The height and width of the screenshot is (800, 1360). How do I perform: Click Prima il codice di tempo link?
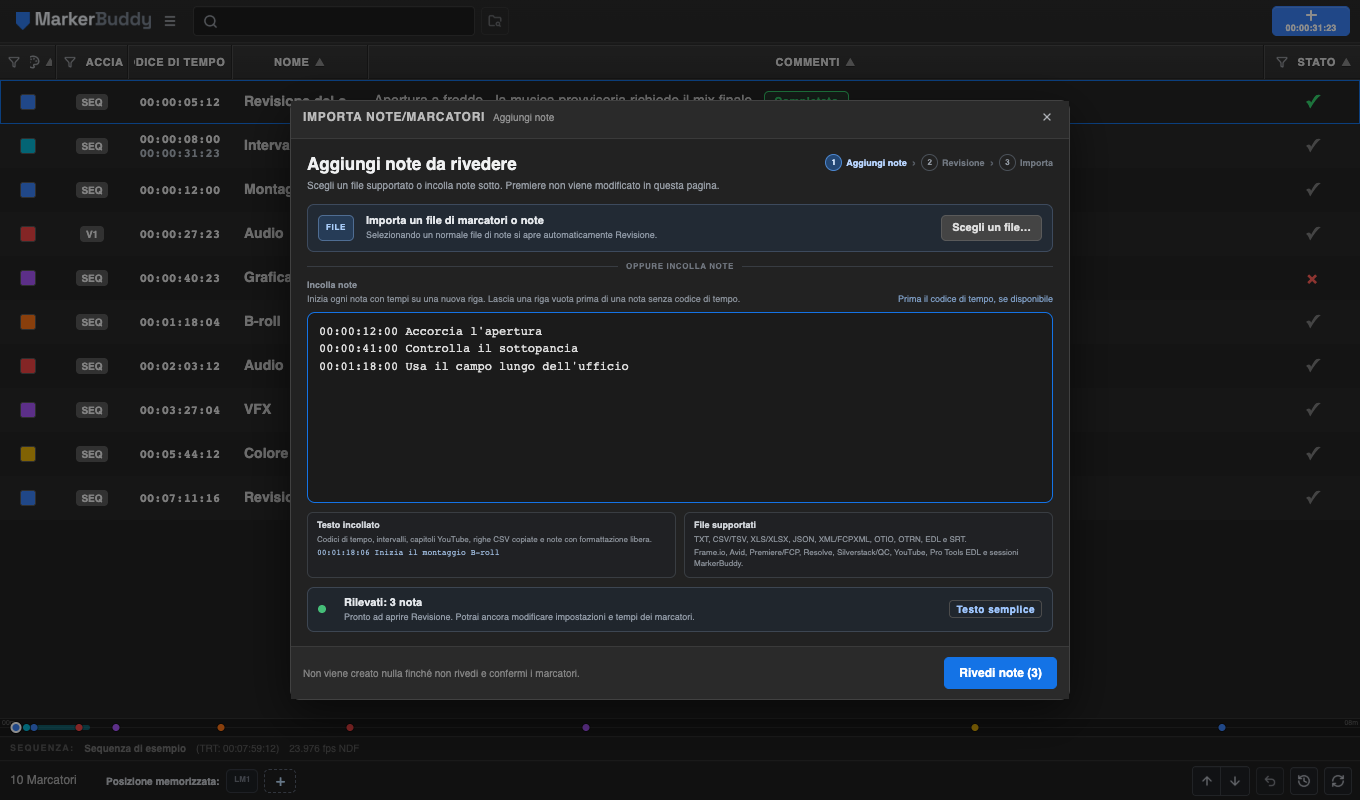pyautogui.click(x=975, y=299)
